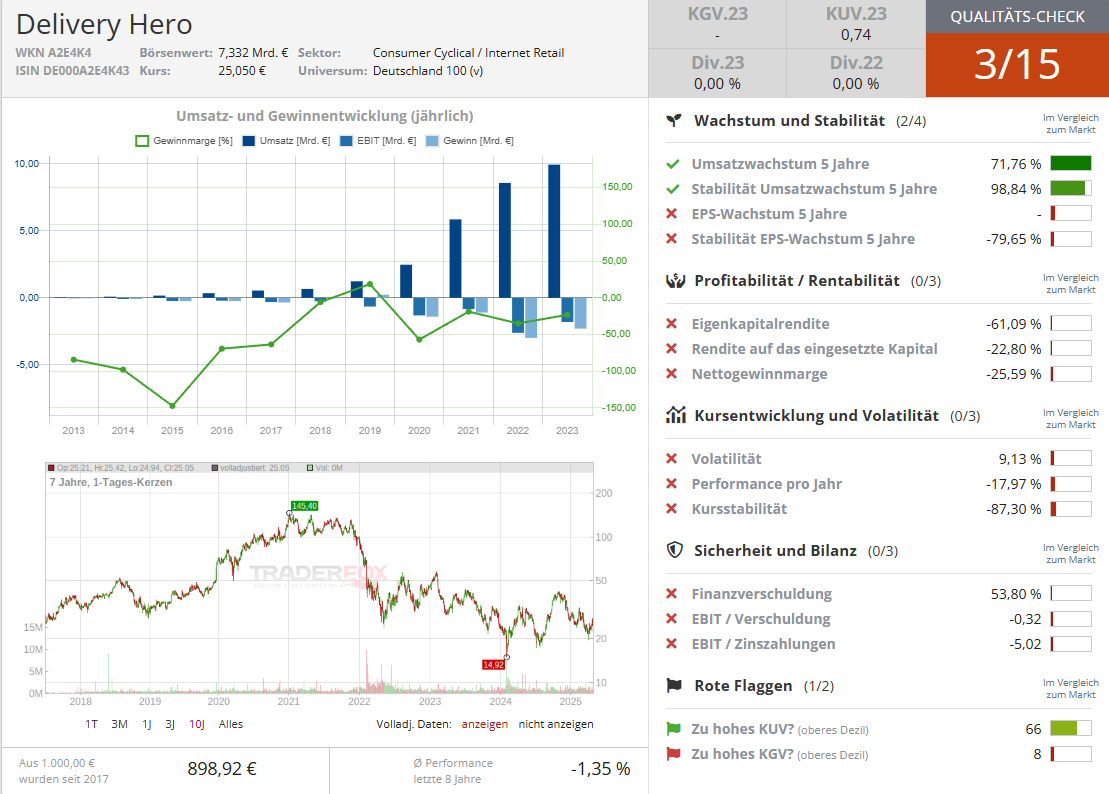Click the 2015 Gewinnmarge data point
The height and width of the screenshot is (794, 1109).
point(172,406)
